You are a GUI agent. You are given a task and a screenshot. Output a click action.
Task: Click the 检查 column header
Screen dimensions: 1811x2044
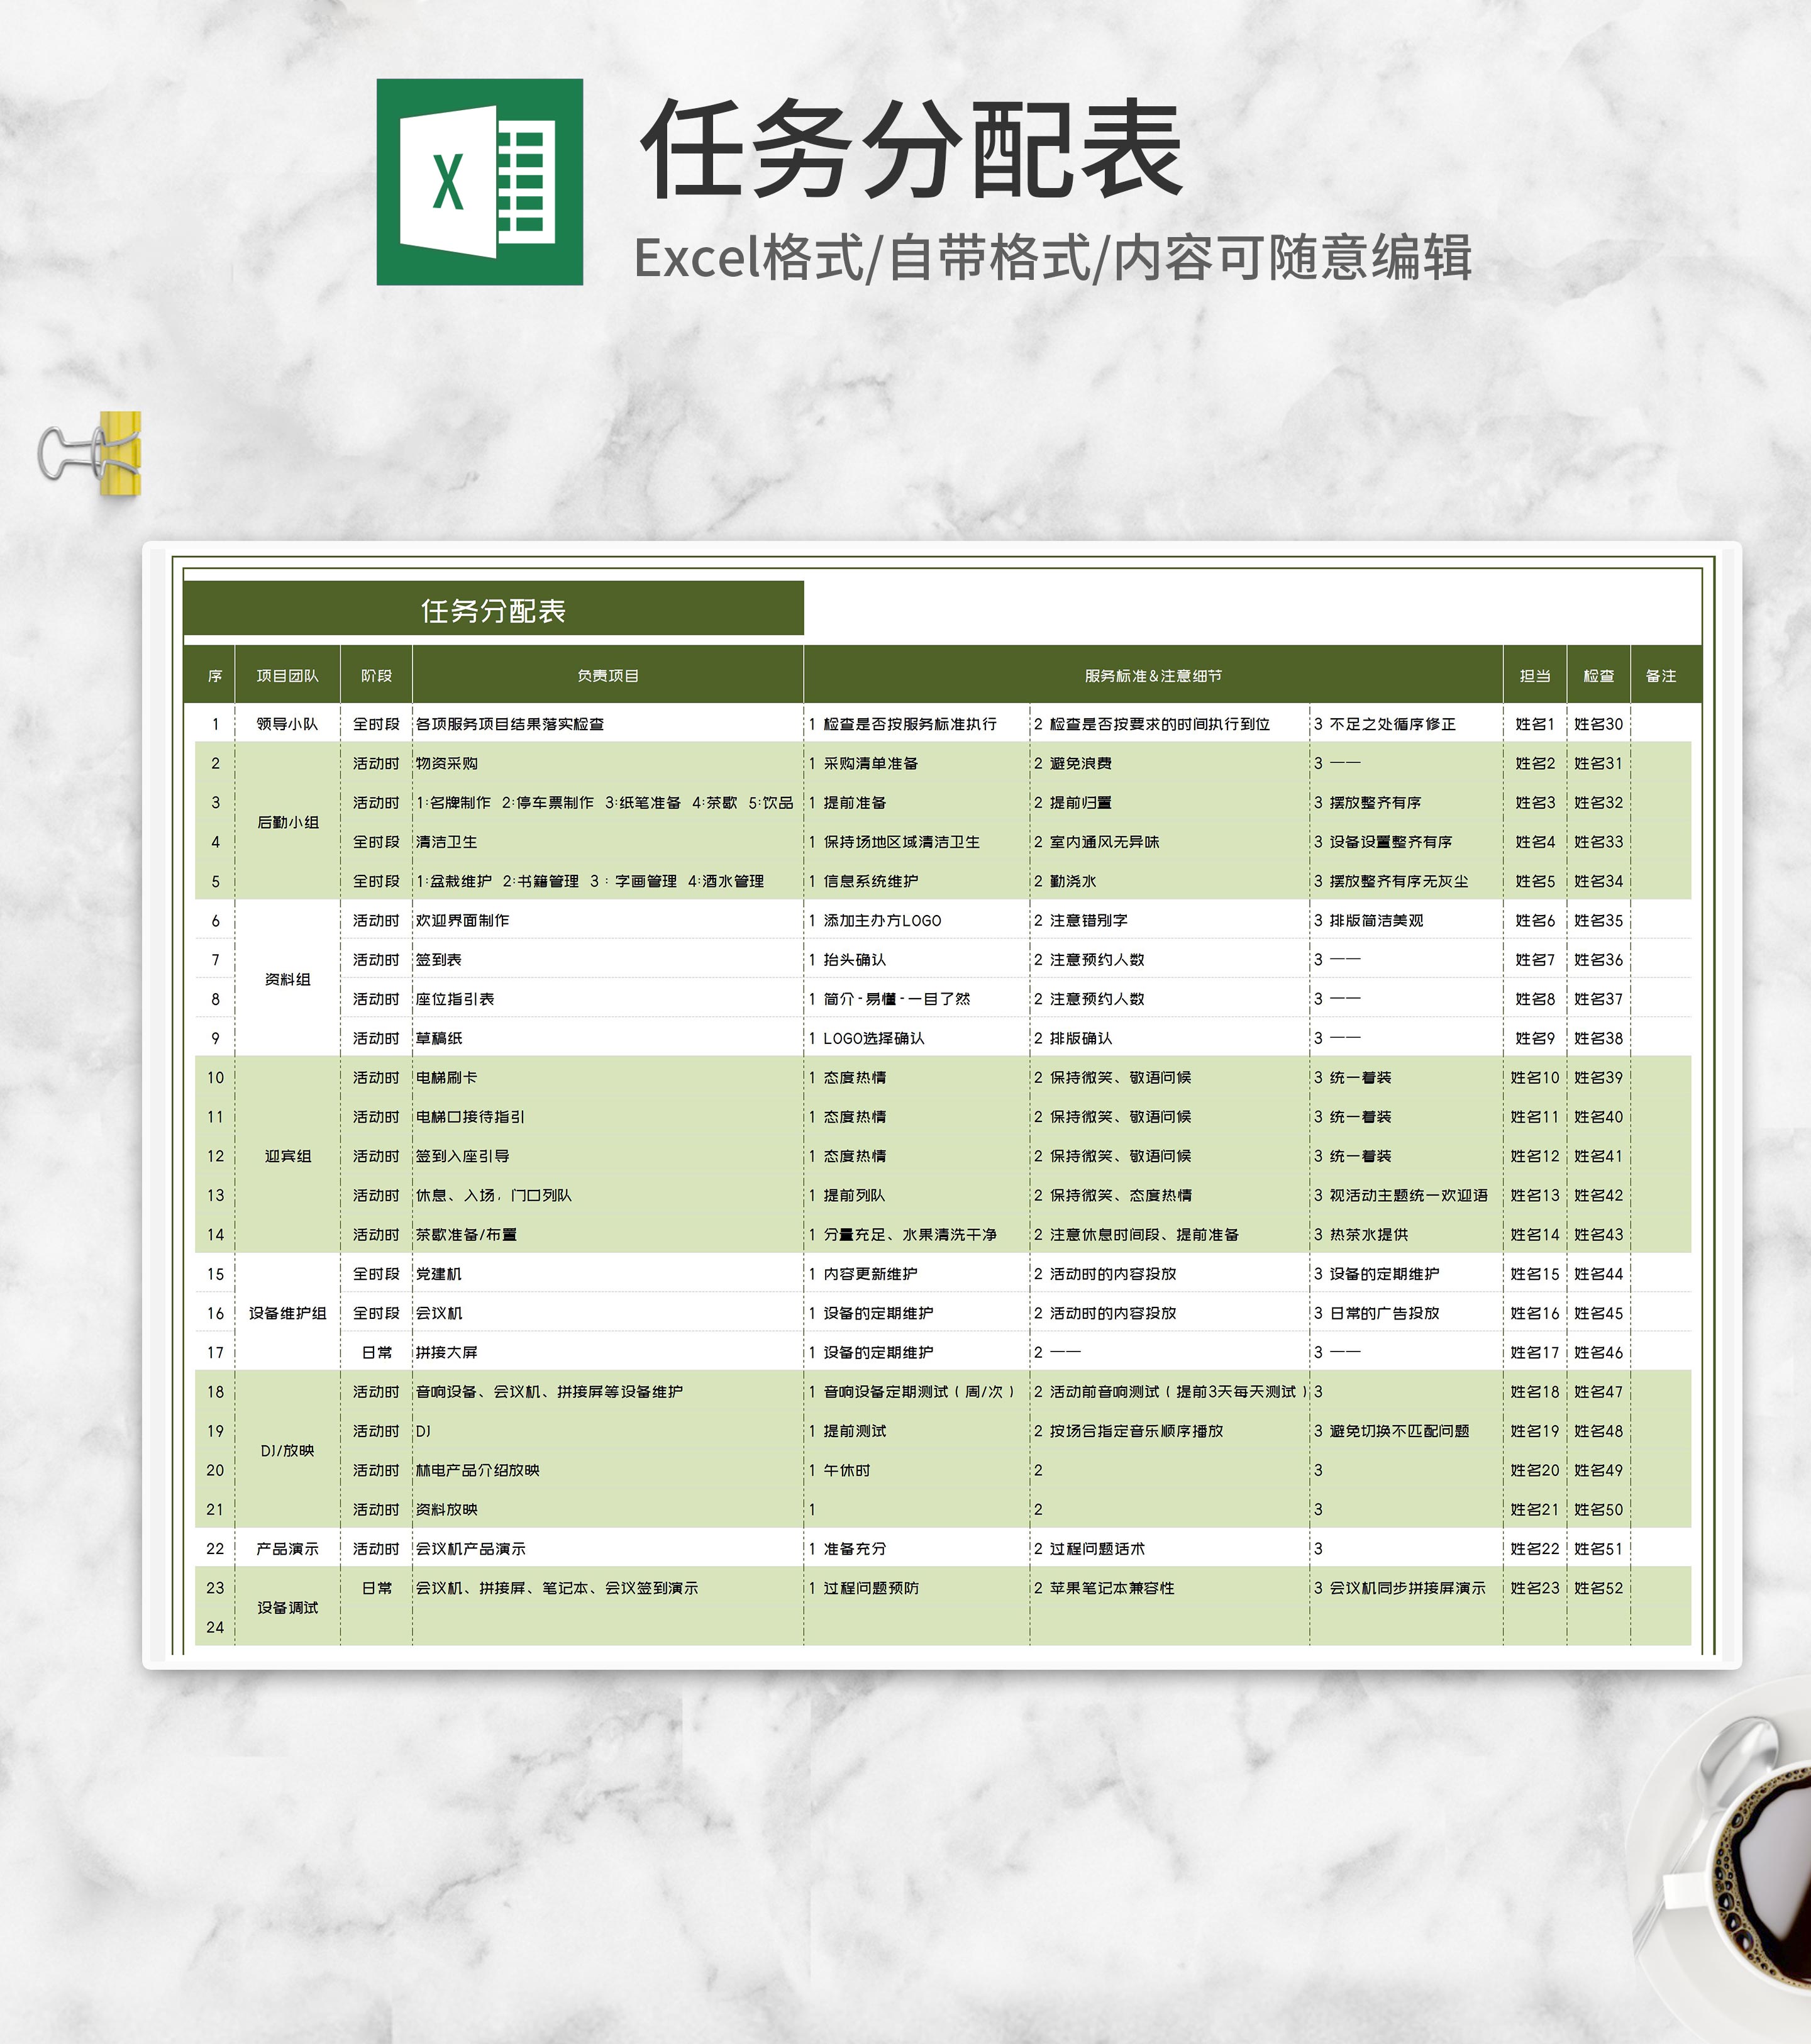tap(1598, 676)
